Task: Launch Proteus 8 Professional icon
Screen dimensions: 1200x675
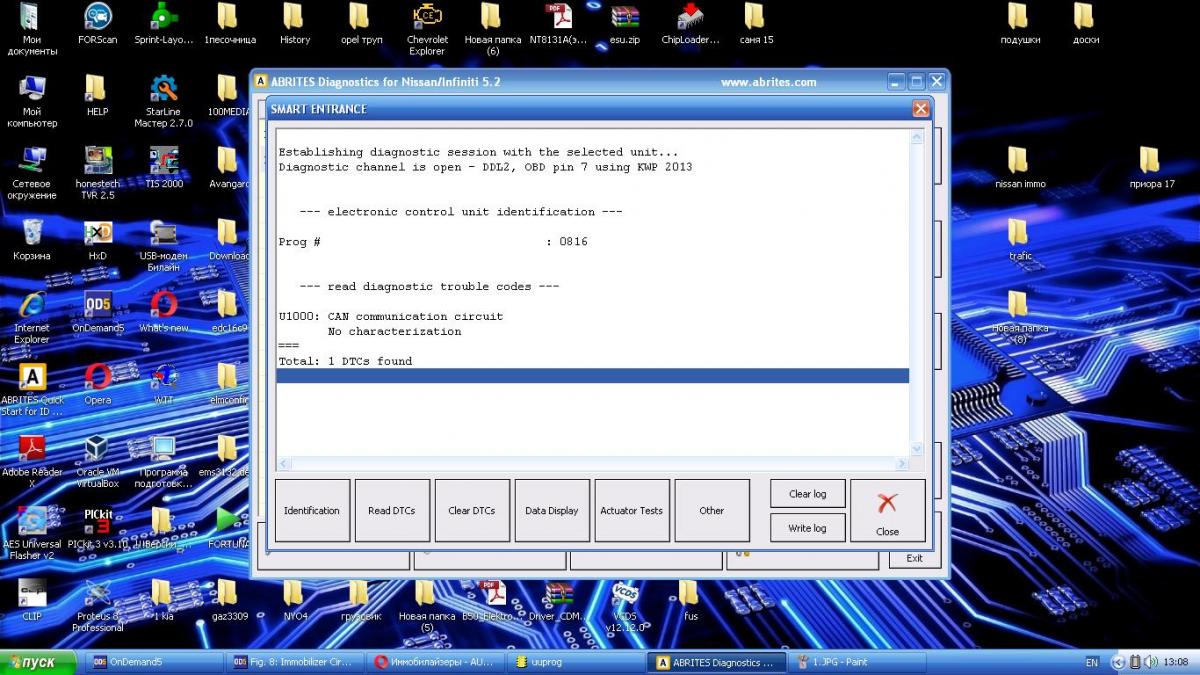Action: click(x=97, y=605)
